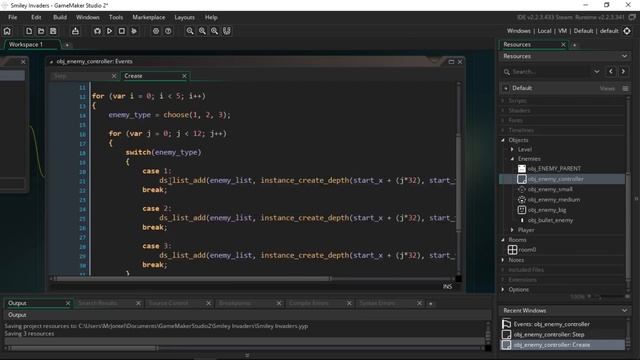
Task: Open Game Options gear icon
Action: tap(156, 31)
